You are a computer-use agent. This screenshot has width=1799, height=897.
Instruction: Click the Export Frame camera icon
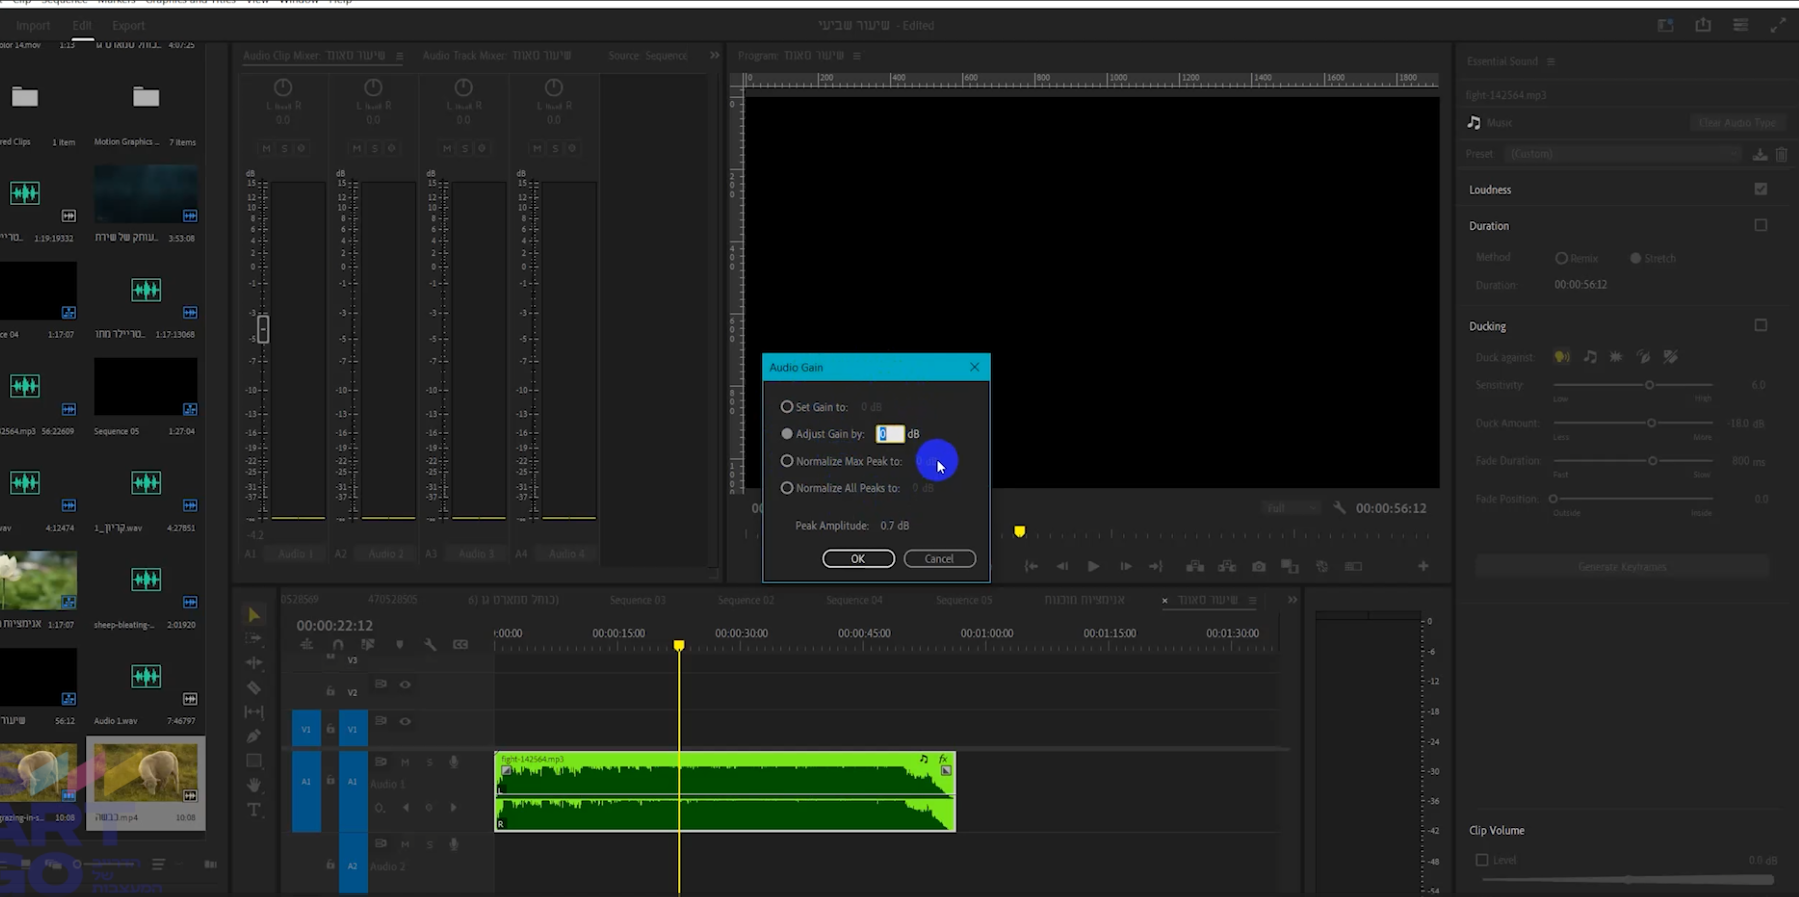coord(1258,567)
